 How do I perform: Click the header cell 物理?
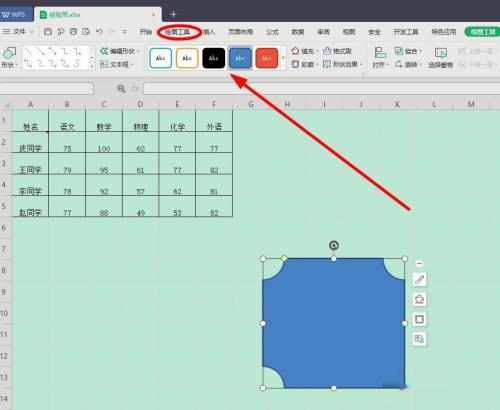pyautogui.click(x=140, y=121)
